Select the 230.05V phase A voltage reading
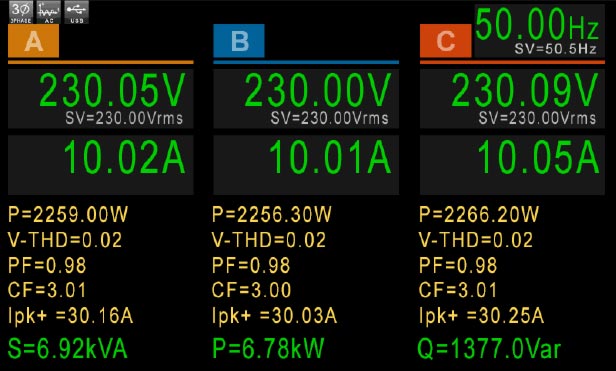Screen dimensions: 616x371 tap(112, 90)
